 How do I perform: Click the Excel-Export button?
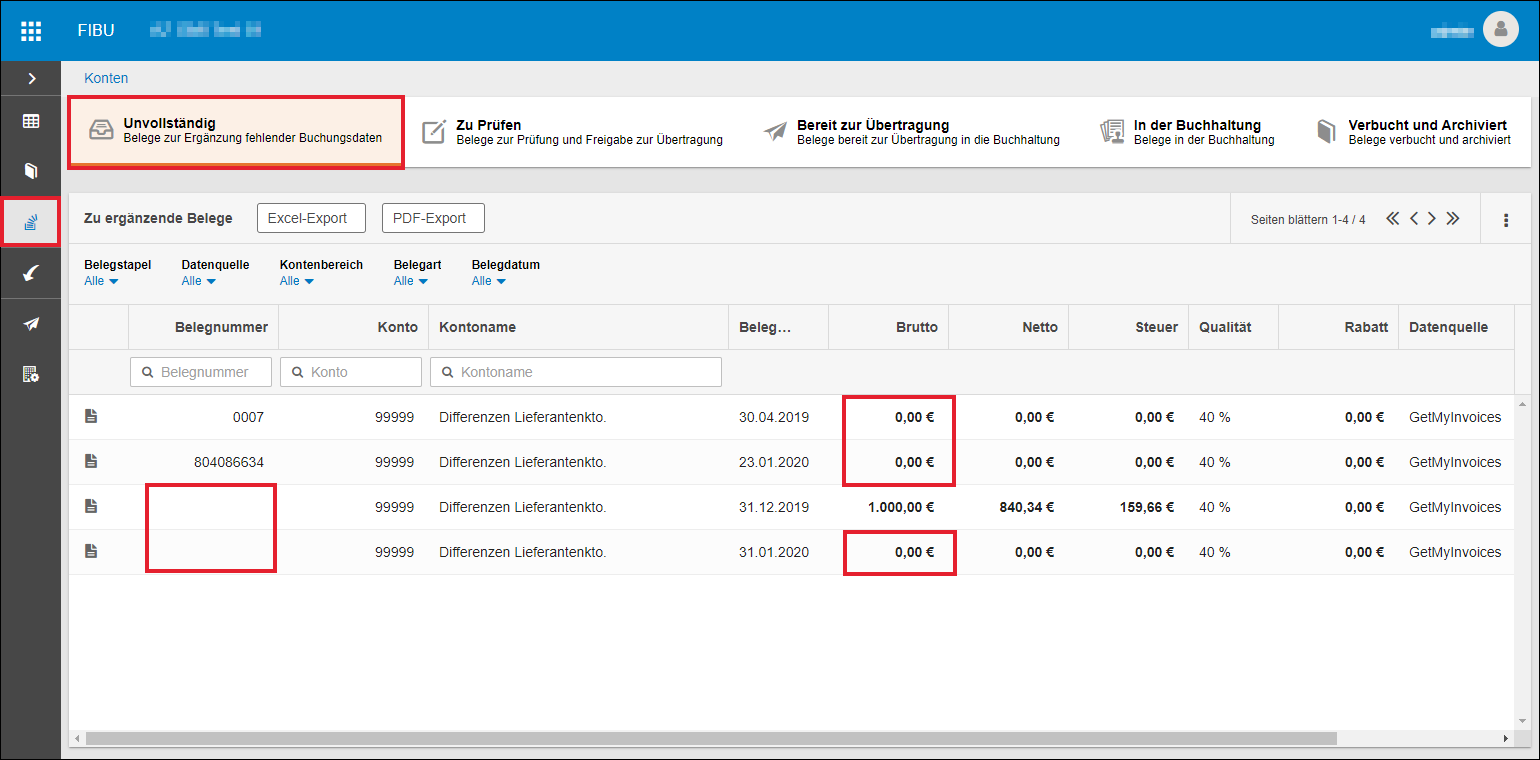[x=311, y=218]
